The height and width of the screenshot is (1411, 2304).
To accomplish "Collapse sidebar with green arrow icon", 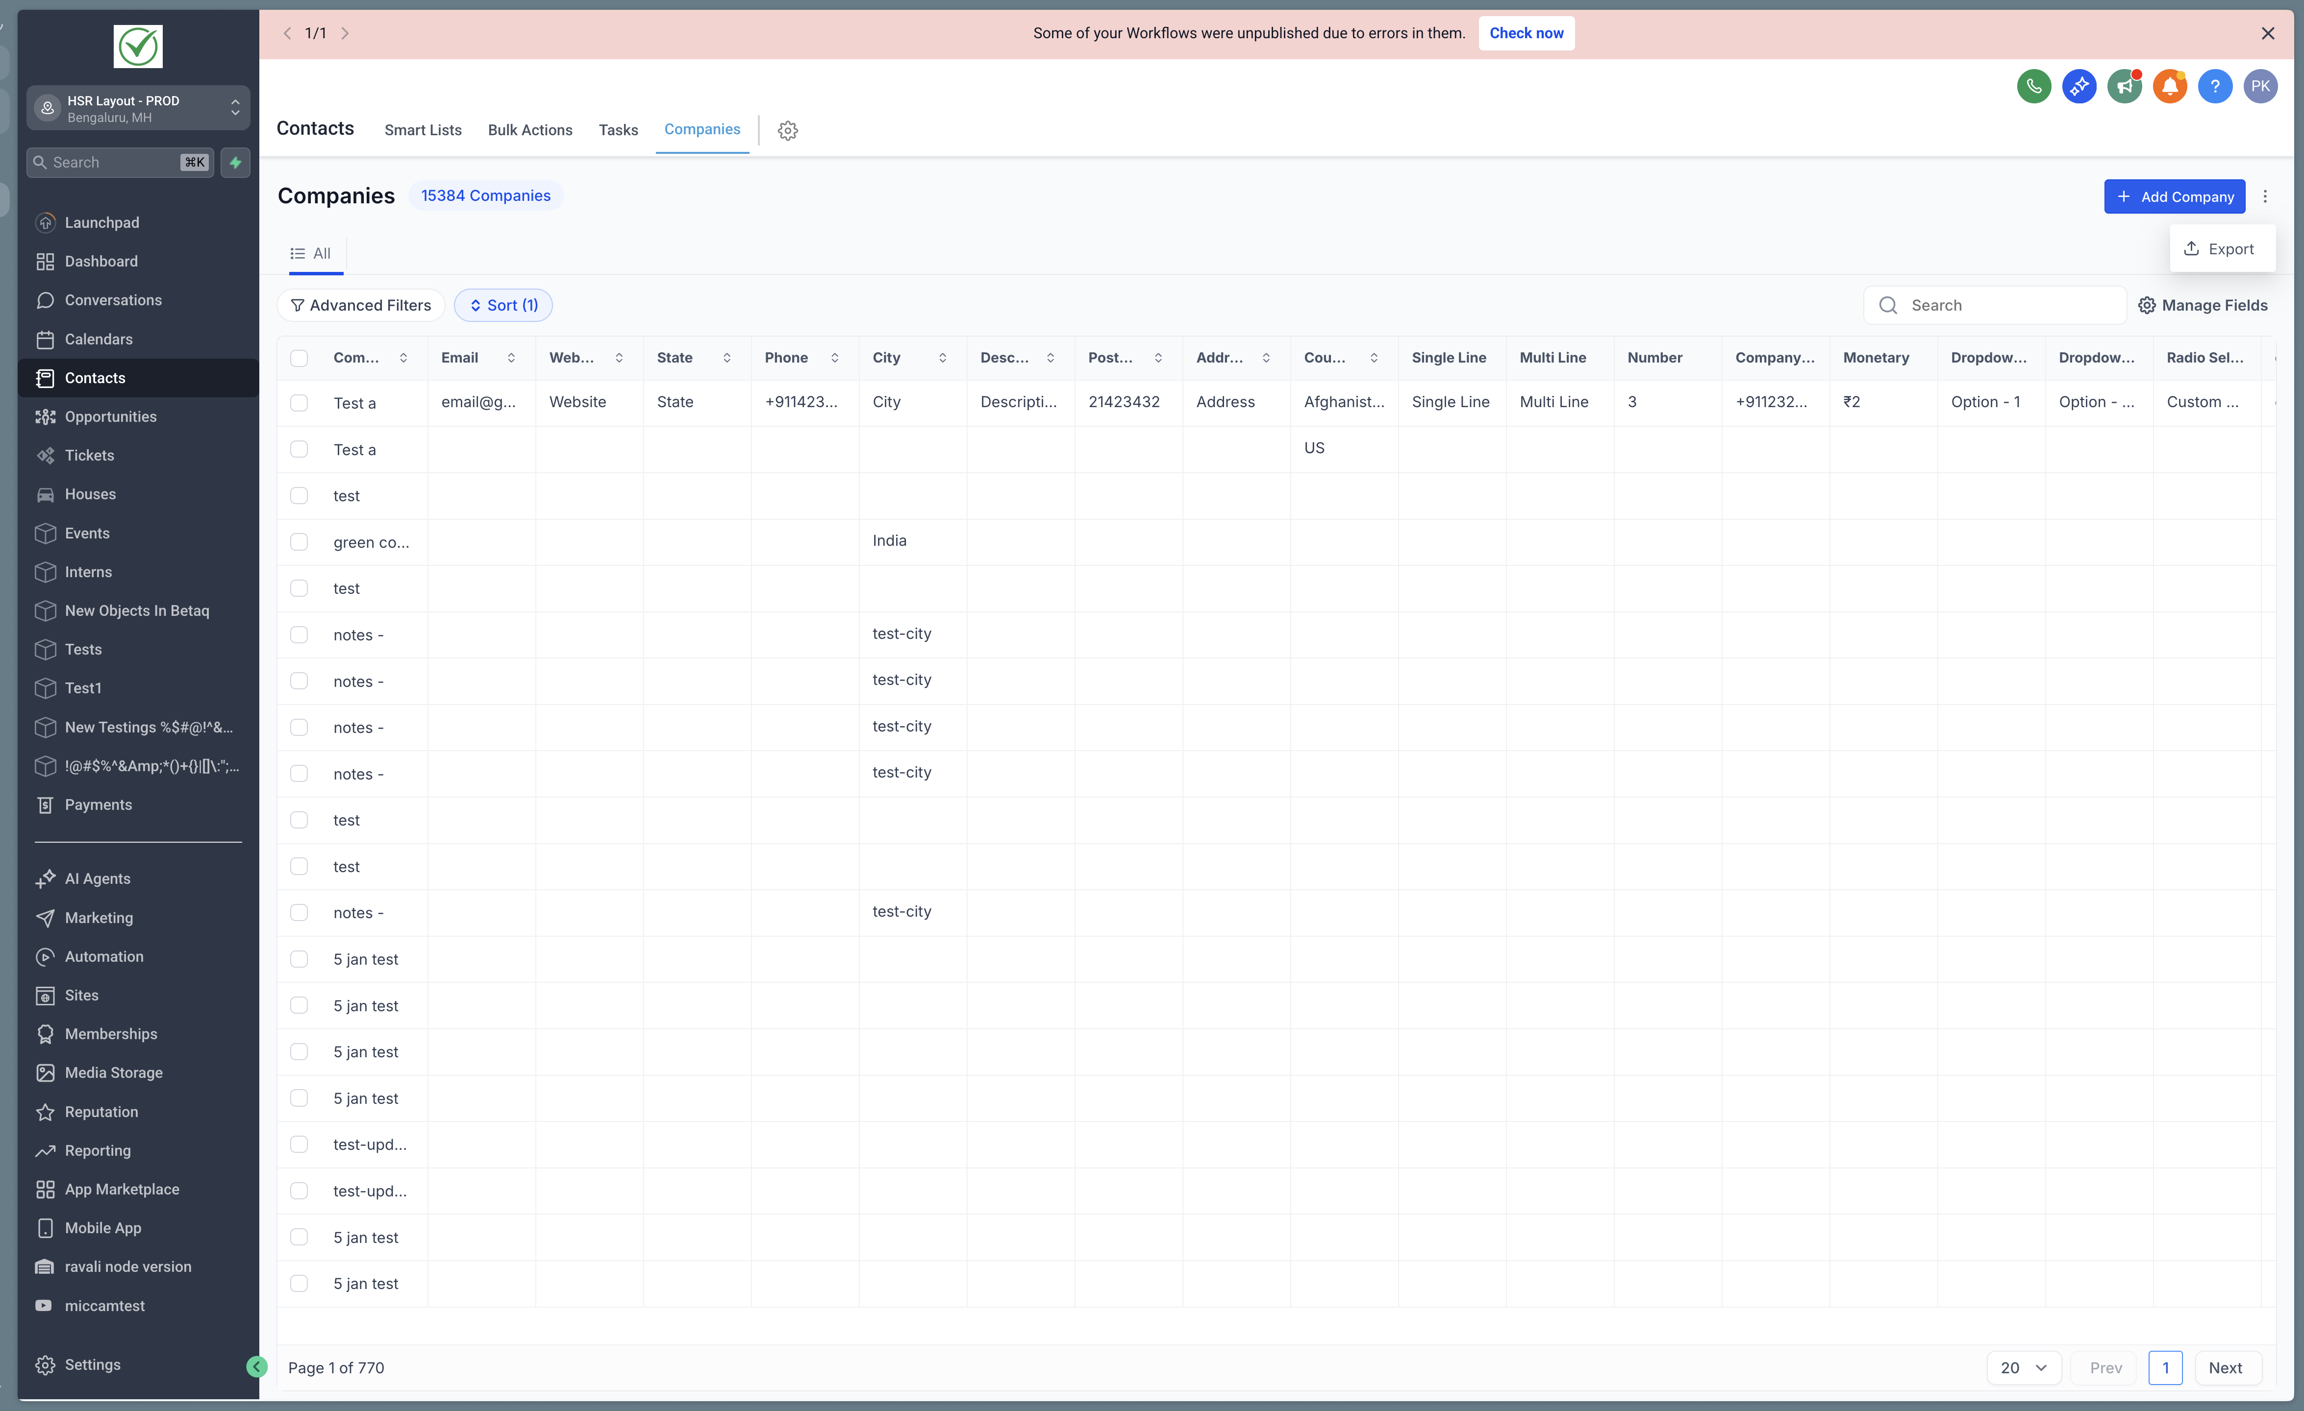I will click(x=256, y=1366).
